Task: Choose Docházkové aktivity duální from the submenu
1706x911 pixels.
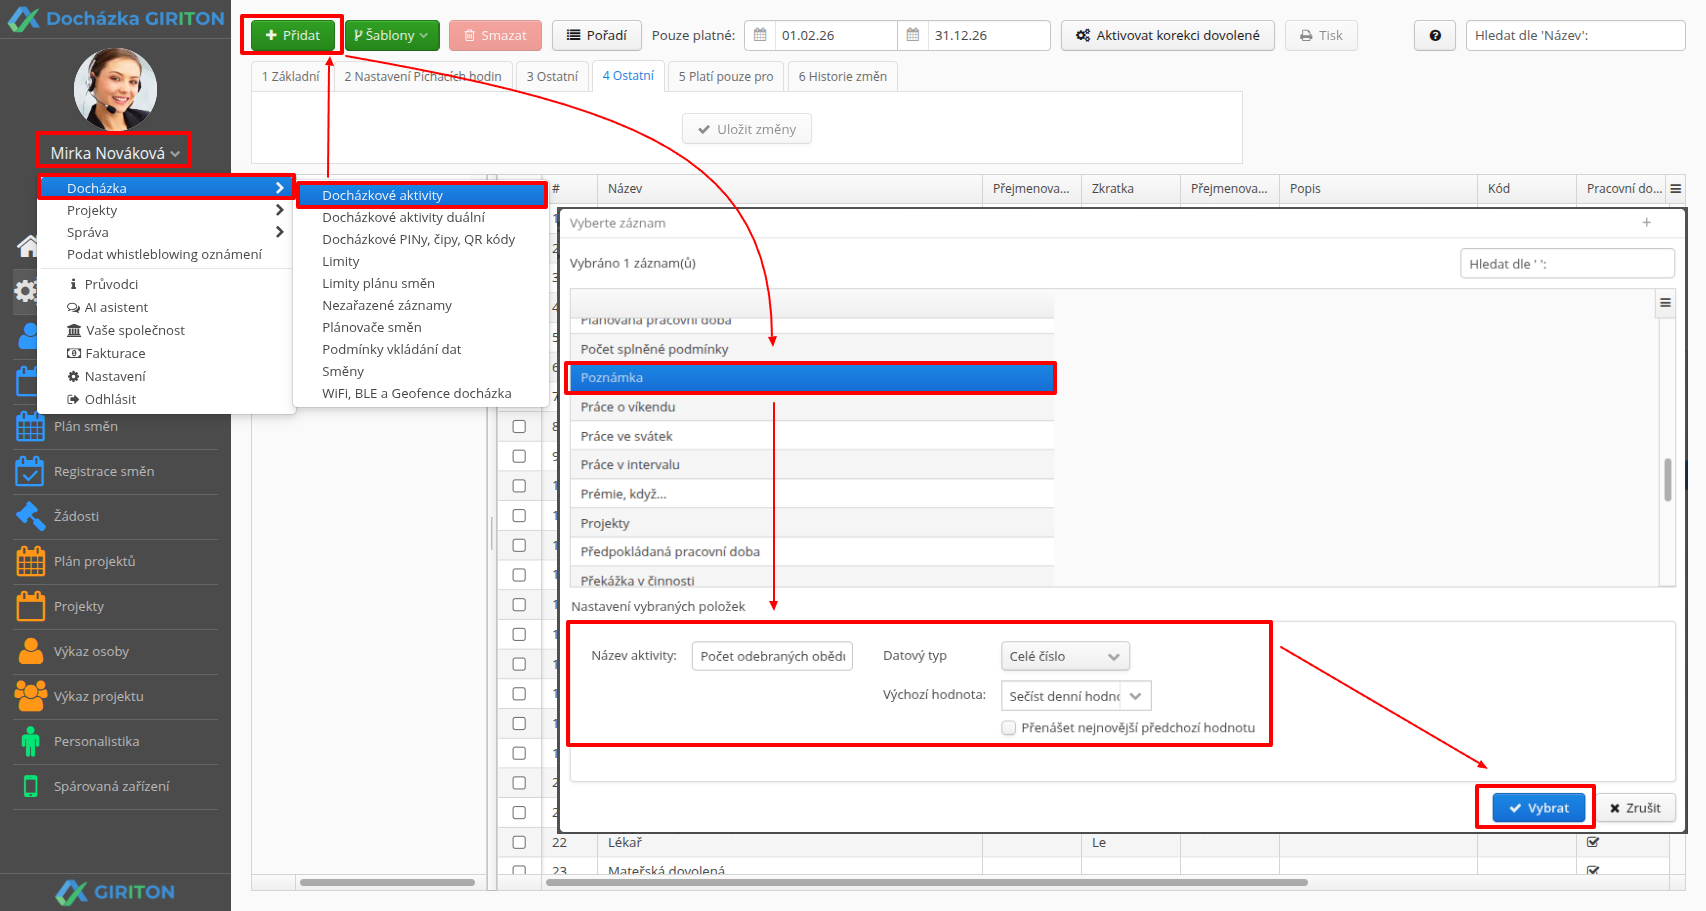Action: [403, 217]
